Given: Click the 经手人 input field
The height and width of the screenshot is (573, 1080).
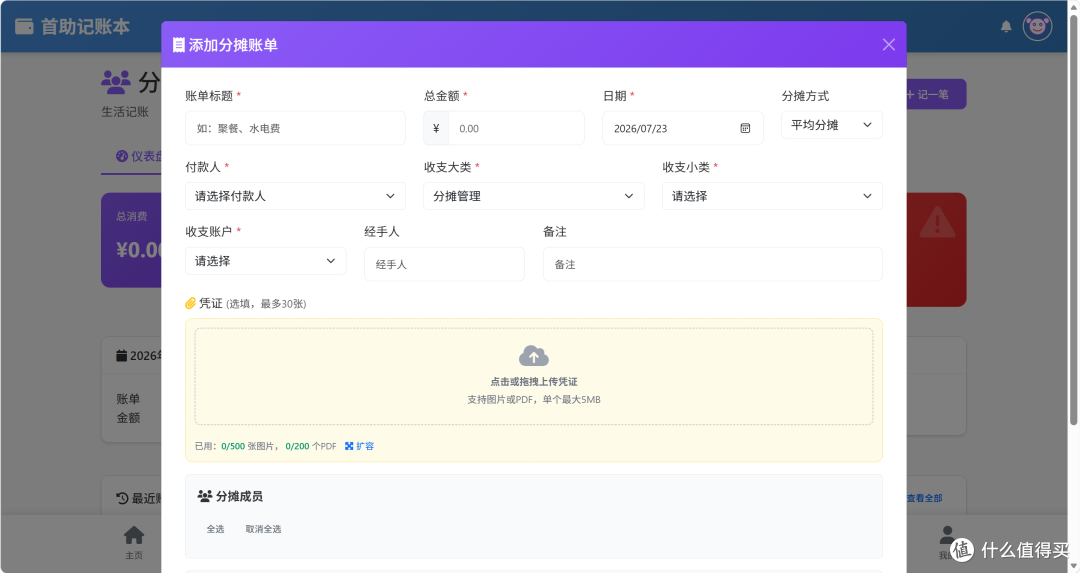Looking at the screenshot, I should (x=444, y=264).
